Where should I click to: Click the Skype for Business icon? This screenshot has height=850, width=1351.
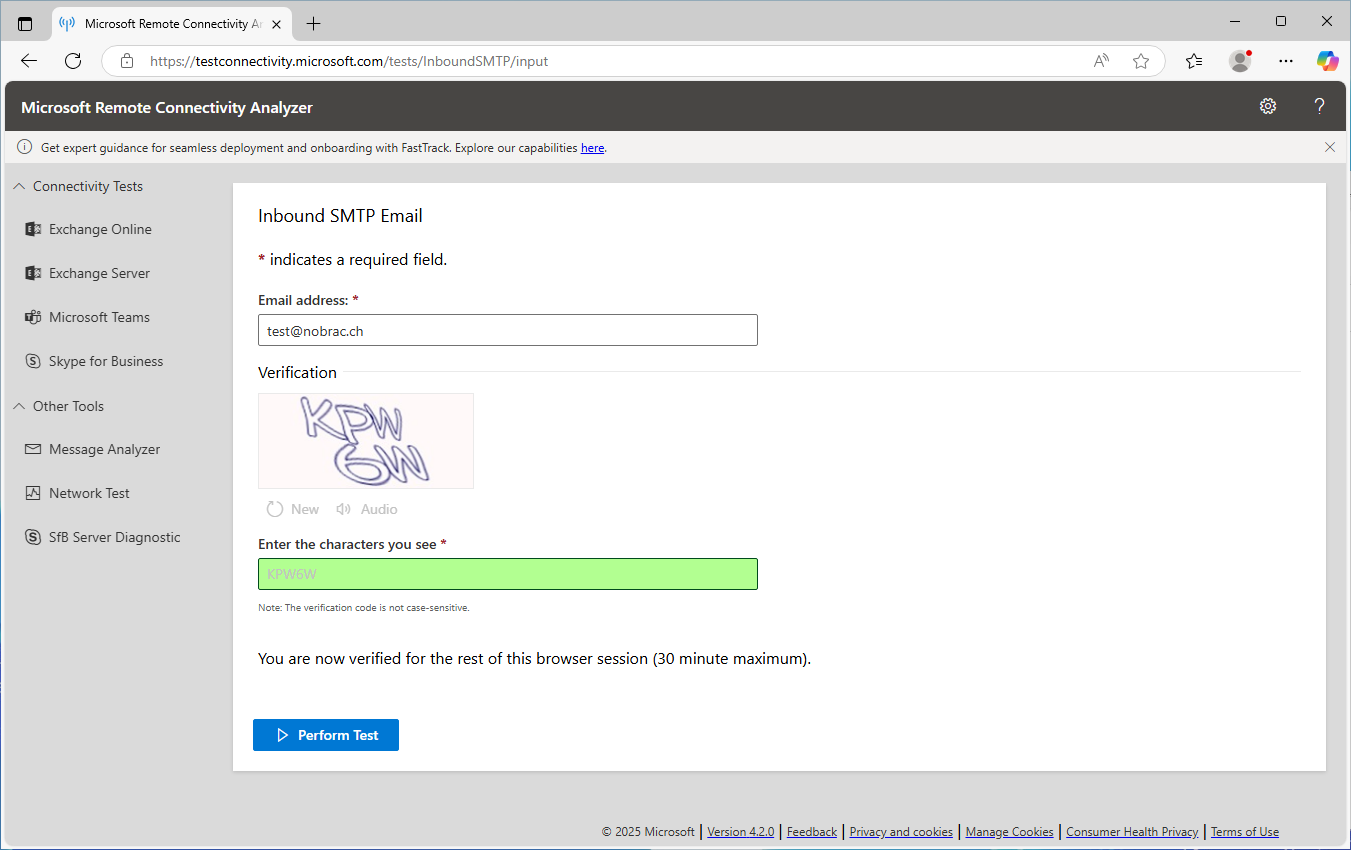(x=33, y=361)
